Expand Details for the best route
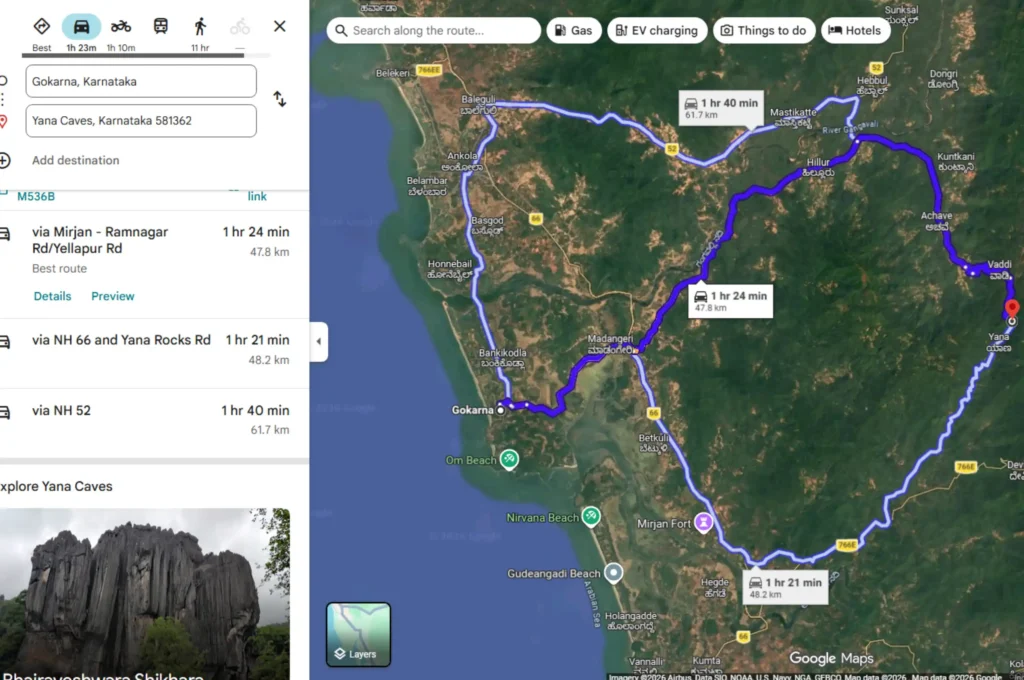 [x=51, y=296]
